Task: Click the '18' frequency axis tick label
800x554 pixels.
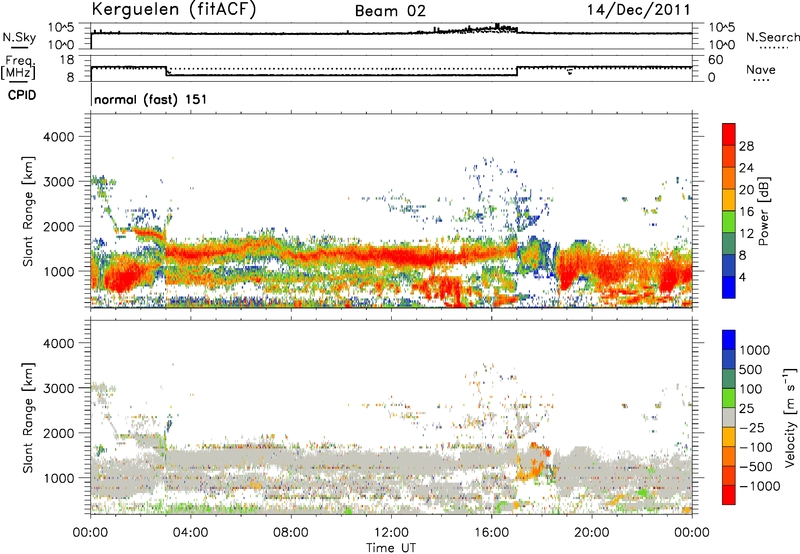Action: click(66, 60)
